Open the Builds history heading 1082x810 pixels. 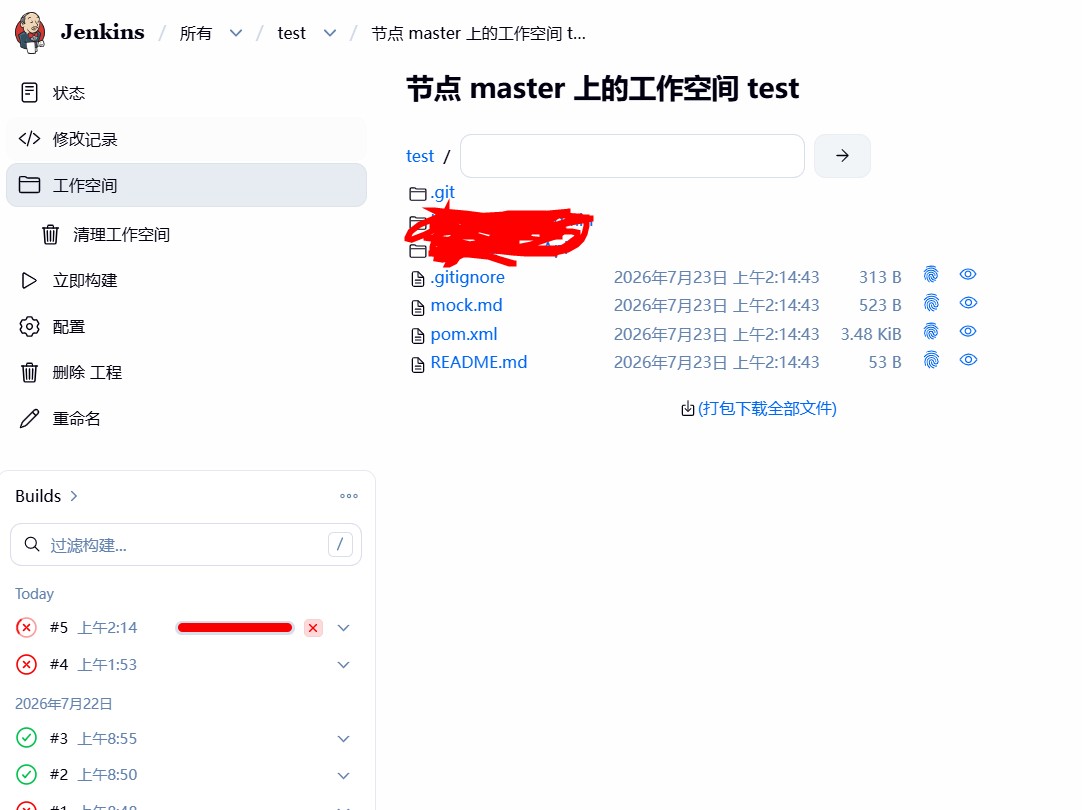46,496
